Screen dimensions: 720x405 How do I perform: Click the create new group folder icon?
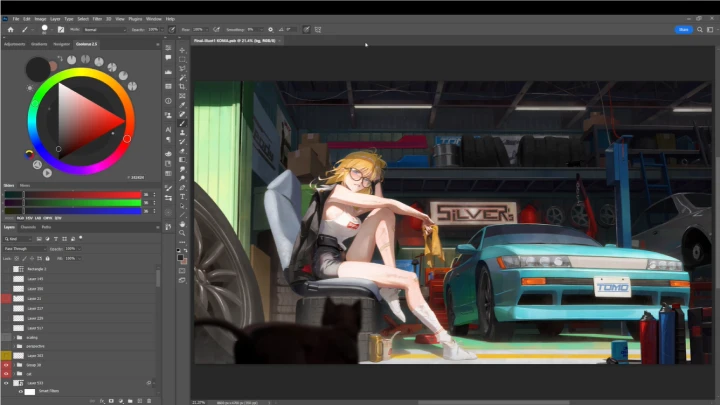click(x=130, y=401)
